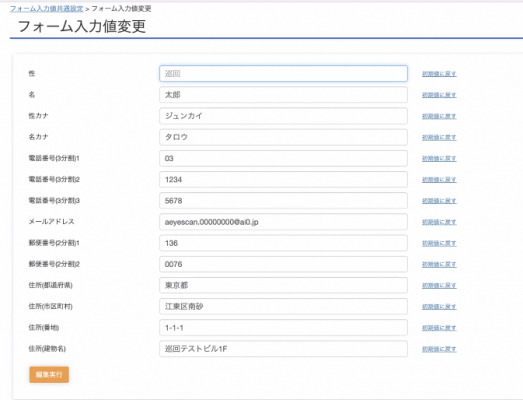Select the address number field 1-1-1
523x400 pixels.
(x=283, y=328)
